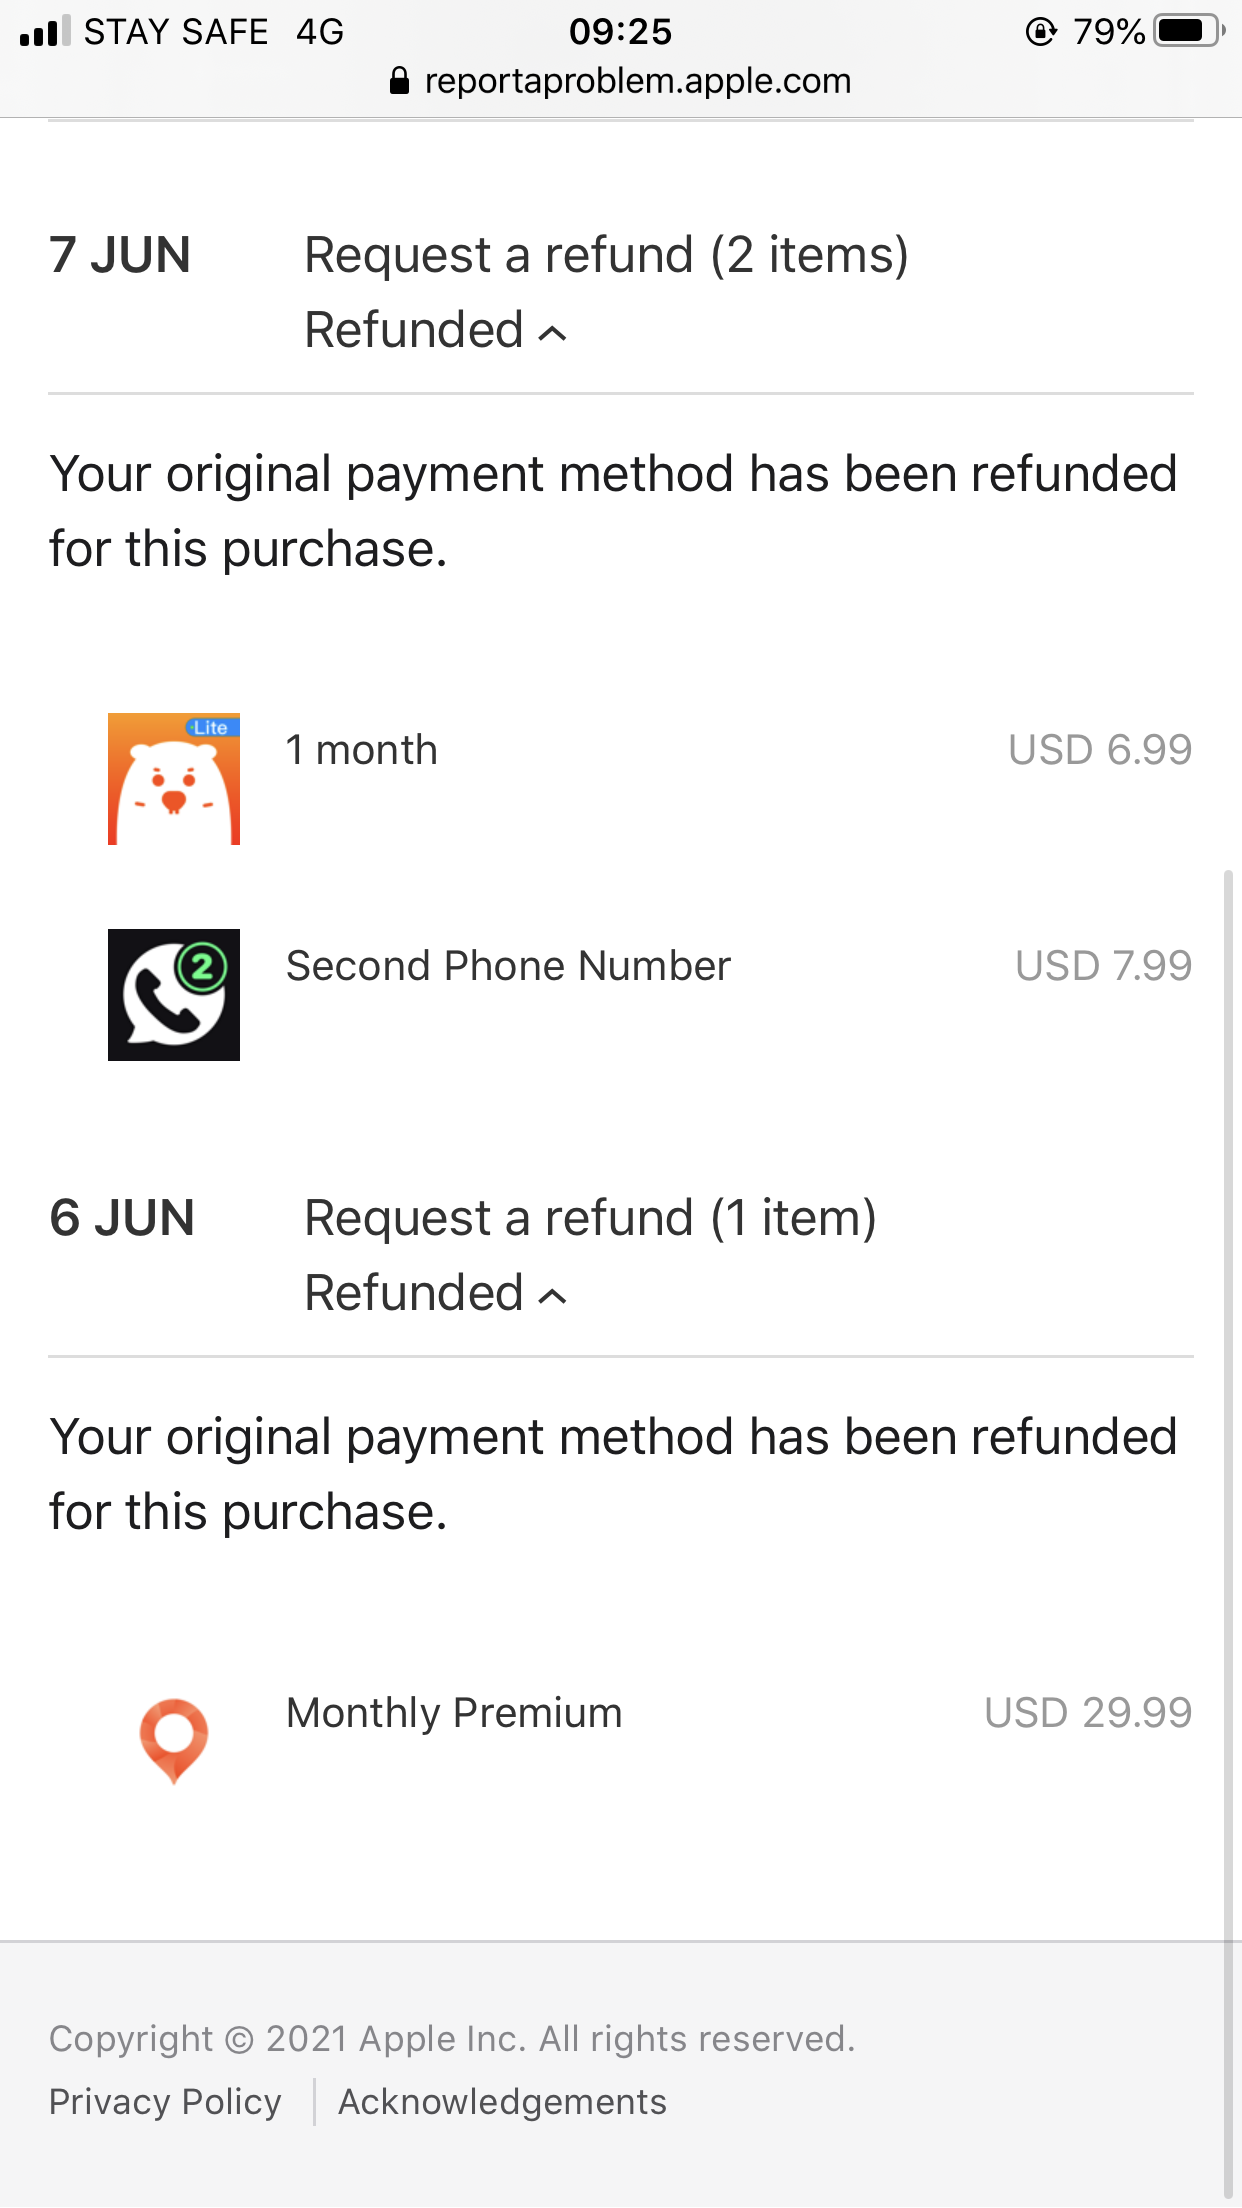Tap the lock icon beside the URL

click(399, 81)
